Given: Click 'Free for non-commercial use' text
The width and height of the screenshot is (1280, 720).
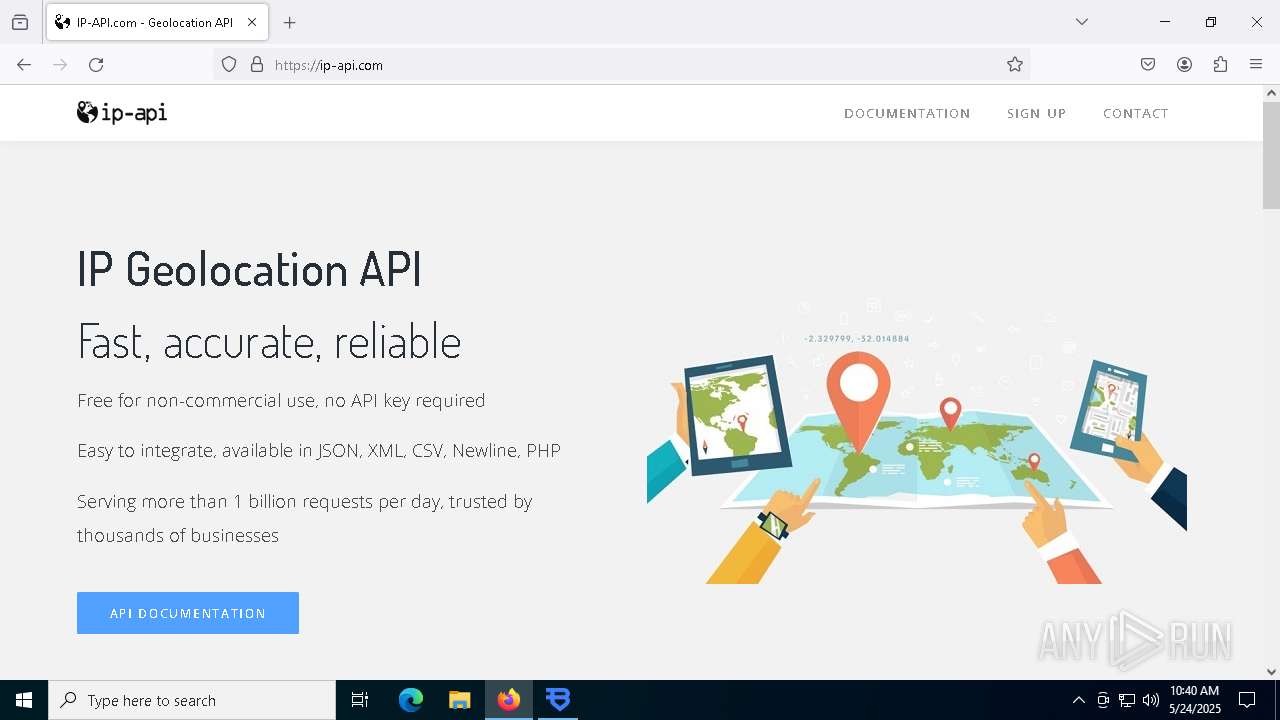Looking at the screenshot, I should (x=281, y=400).
